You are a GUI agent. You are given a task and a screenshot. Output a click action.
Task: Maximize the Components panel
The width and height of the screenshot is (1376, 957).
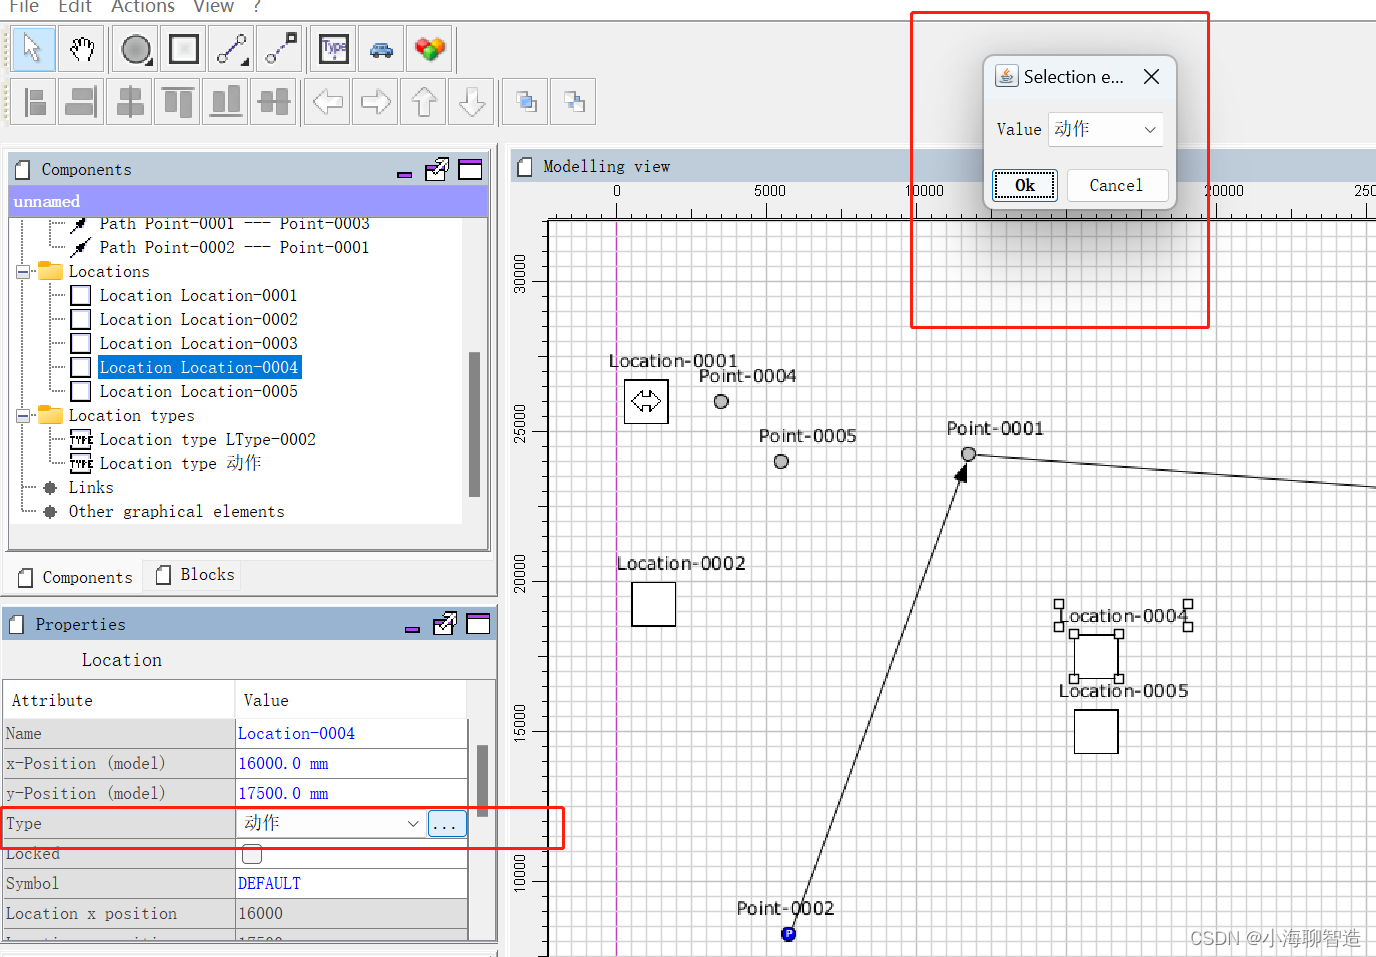tap(470, 170)
